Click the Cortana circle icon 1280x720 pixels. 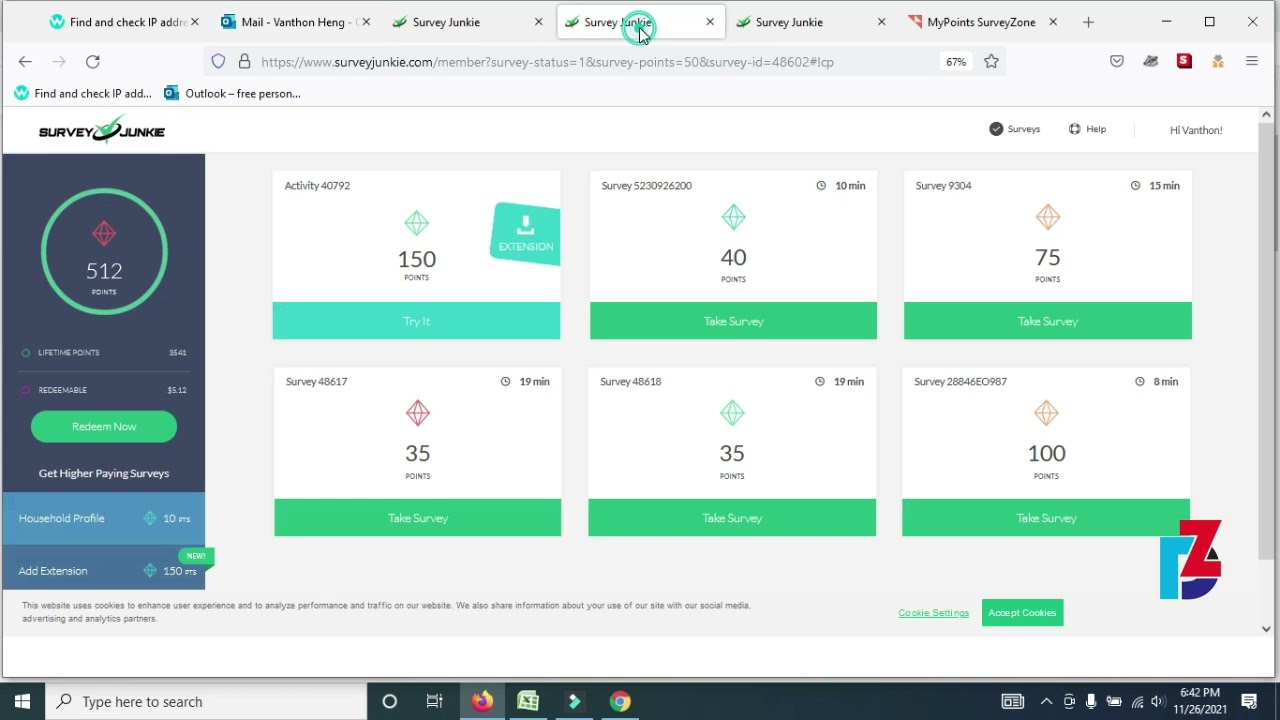coord(390,701)
